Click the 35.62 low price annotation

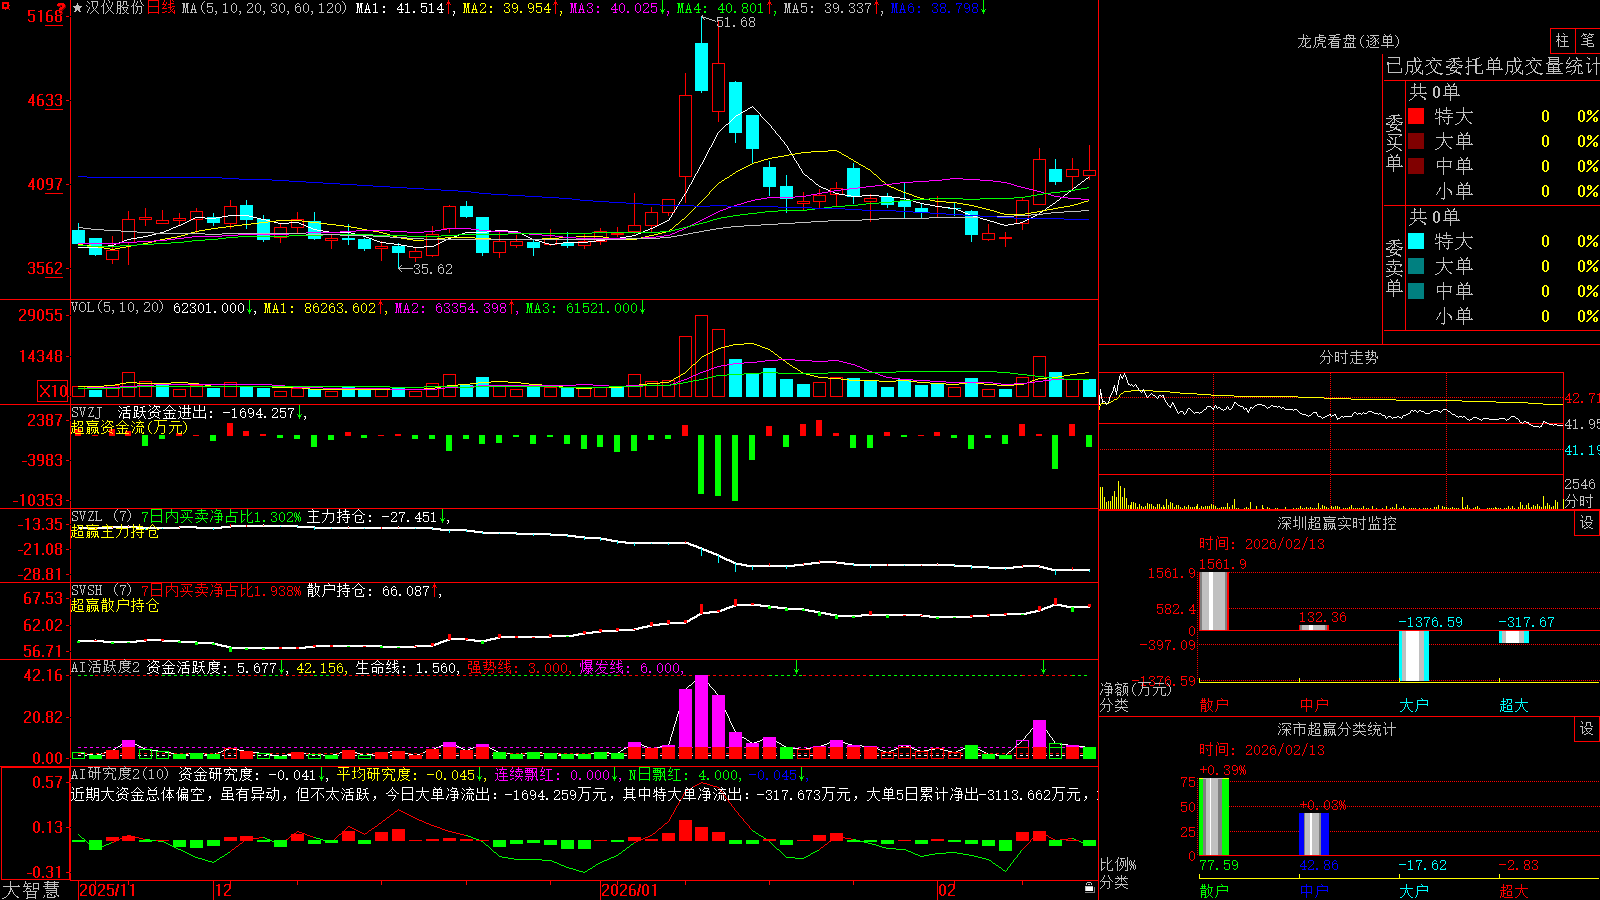coord(433,269)
